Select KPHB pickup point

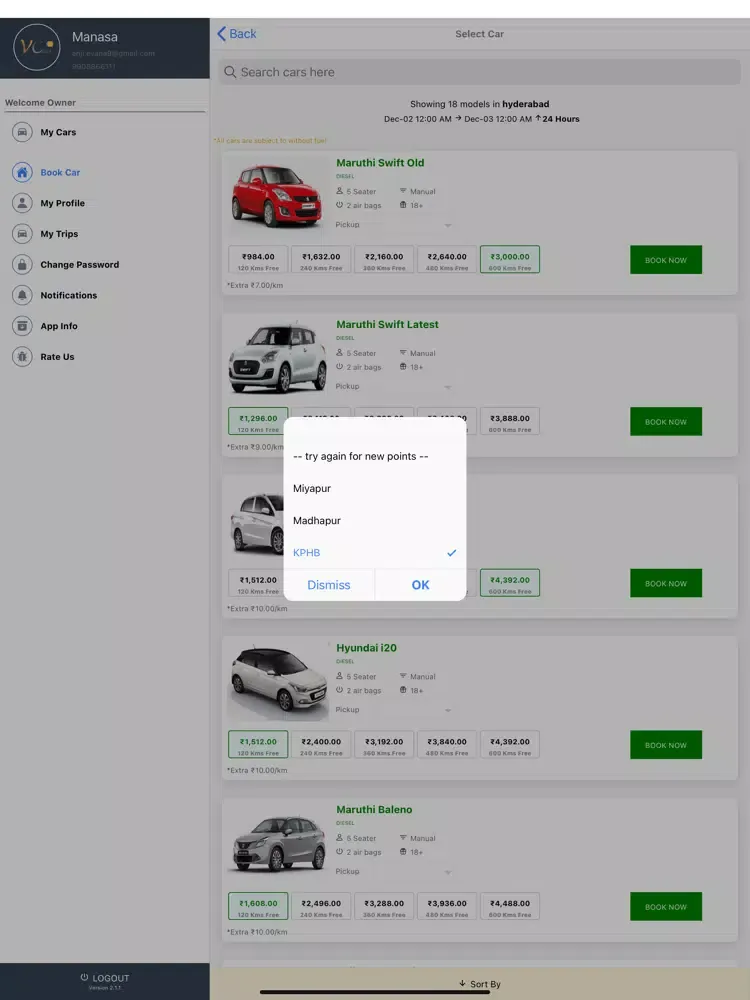tap(375, 552)
